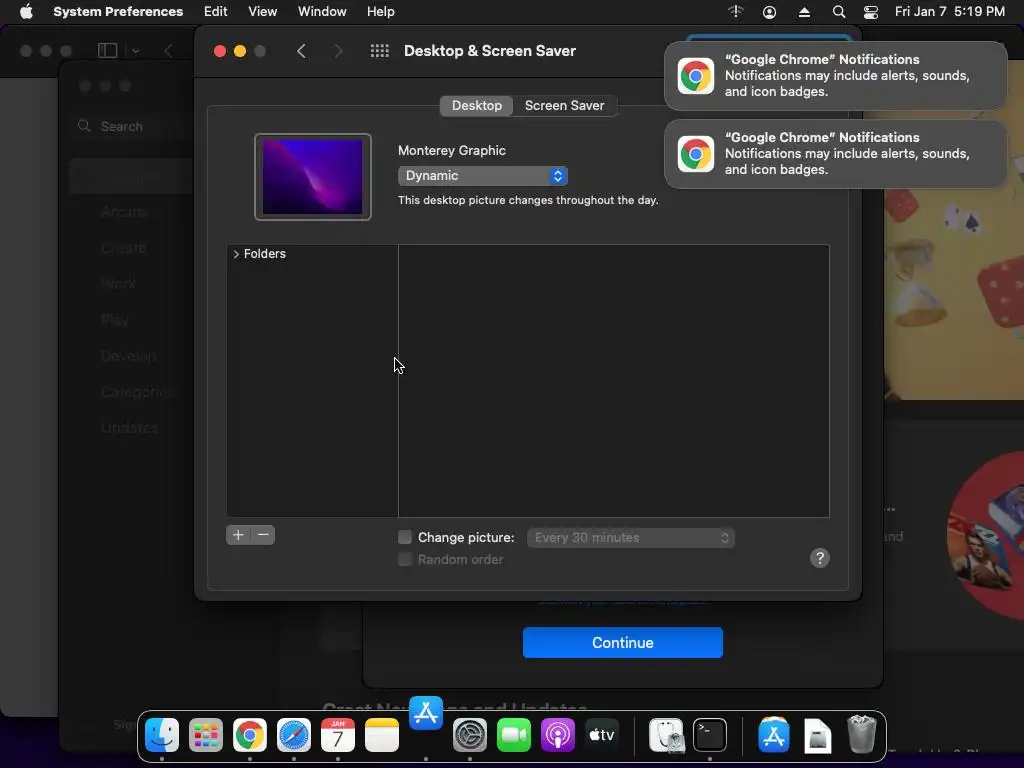Image resolution: width=1024 pixels, height=768 pixels.
Task: Go back in the background App Store window
Action: coord(168,51)
